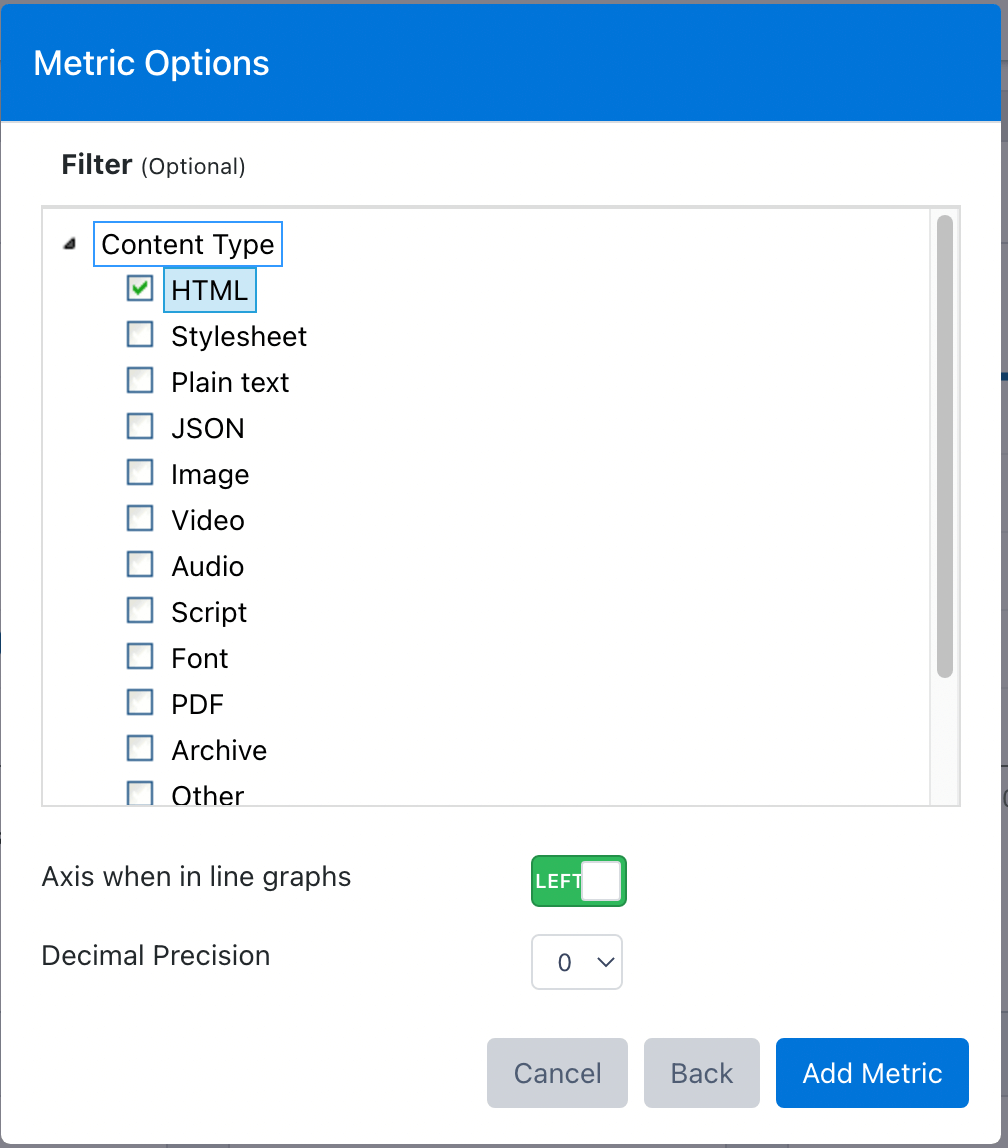Tick the Script checkbox

click(x=140, y=611)
